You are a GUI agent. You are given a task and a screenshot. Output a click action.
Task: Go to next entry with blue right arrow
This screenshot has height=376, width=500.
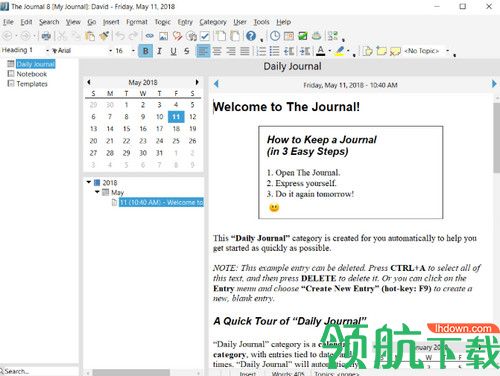494,84
